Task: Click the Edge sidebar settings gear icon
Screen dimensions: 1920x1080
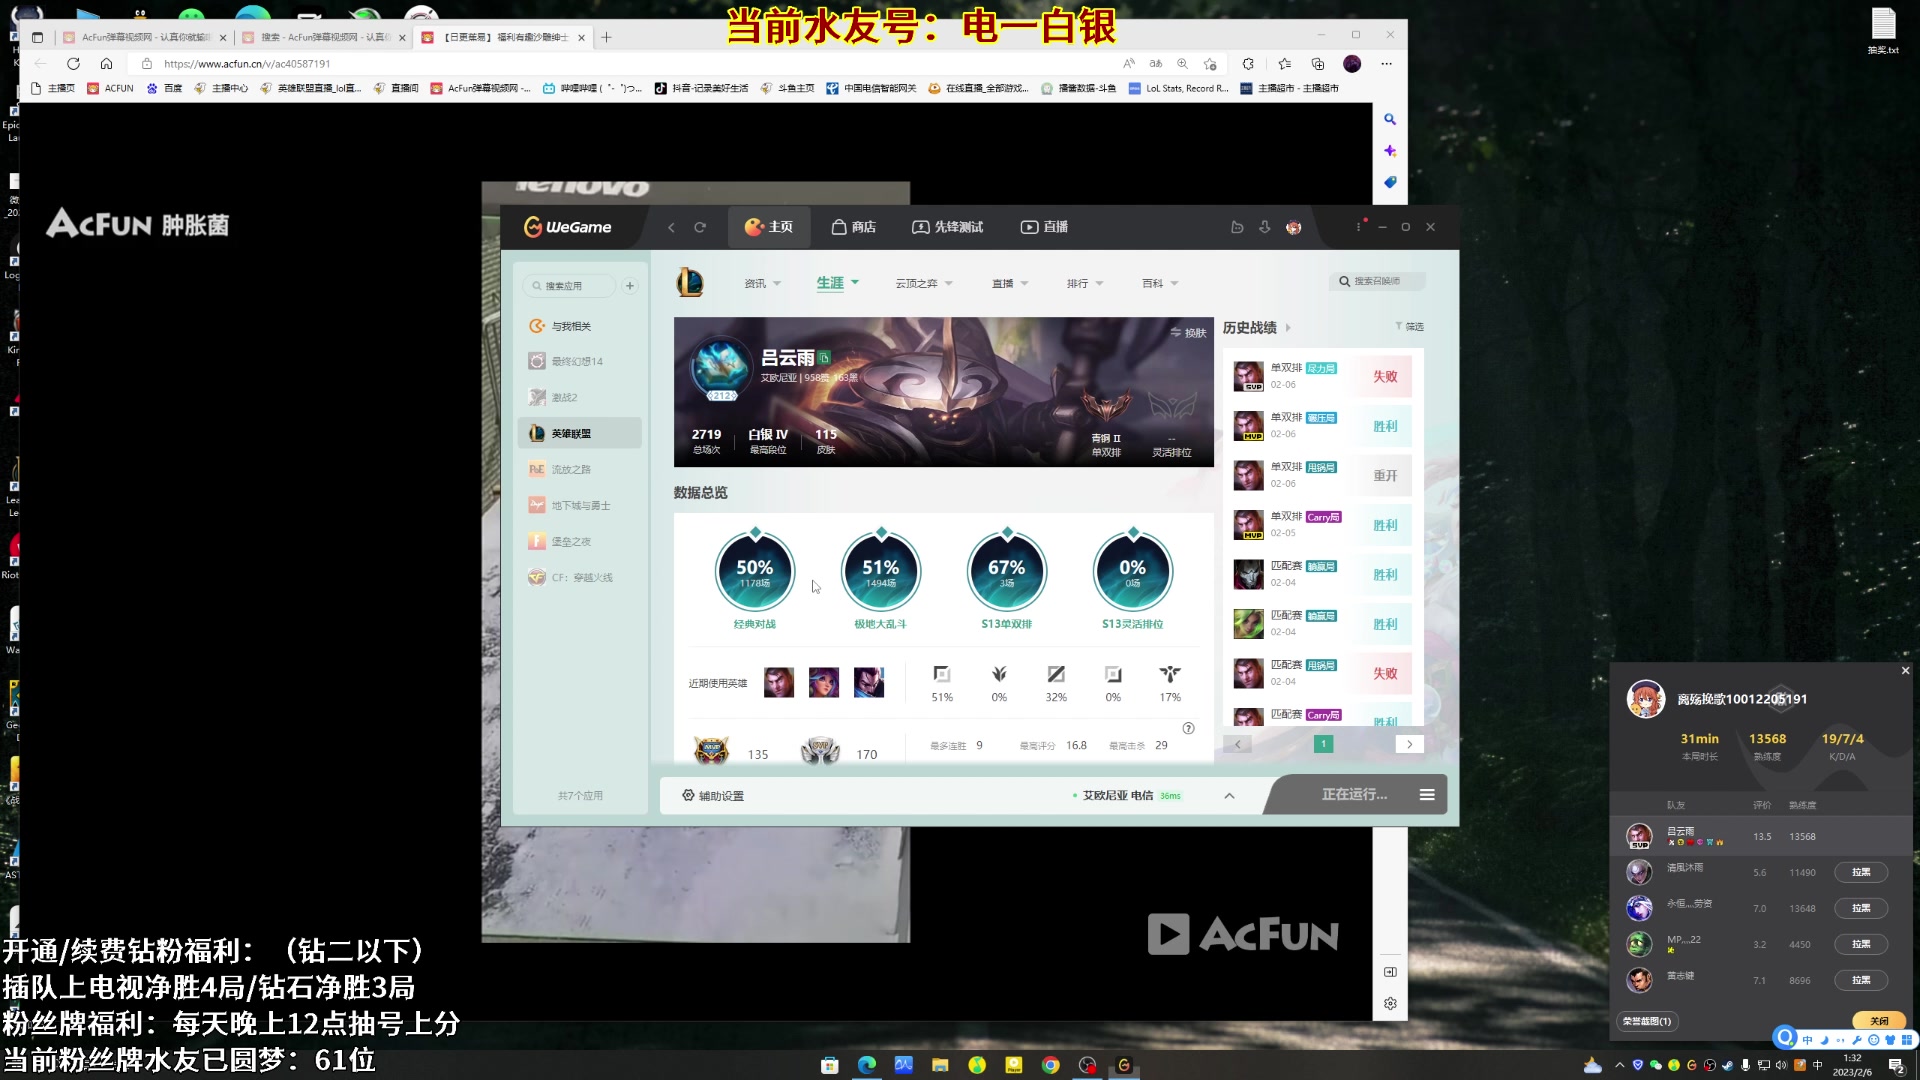Action: tap(1390, 1004)
